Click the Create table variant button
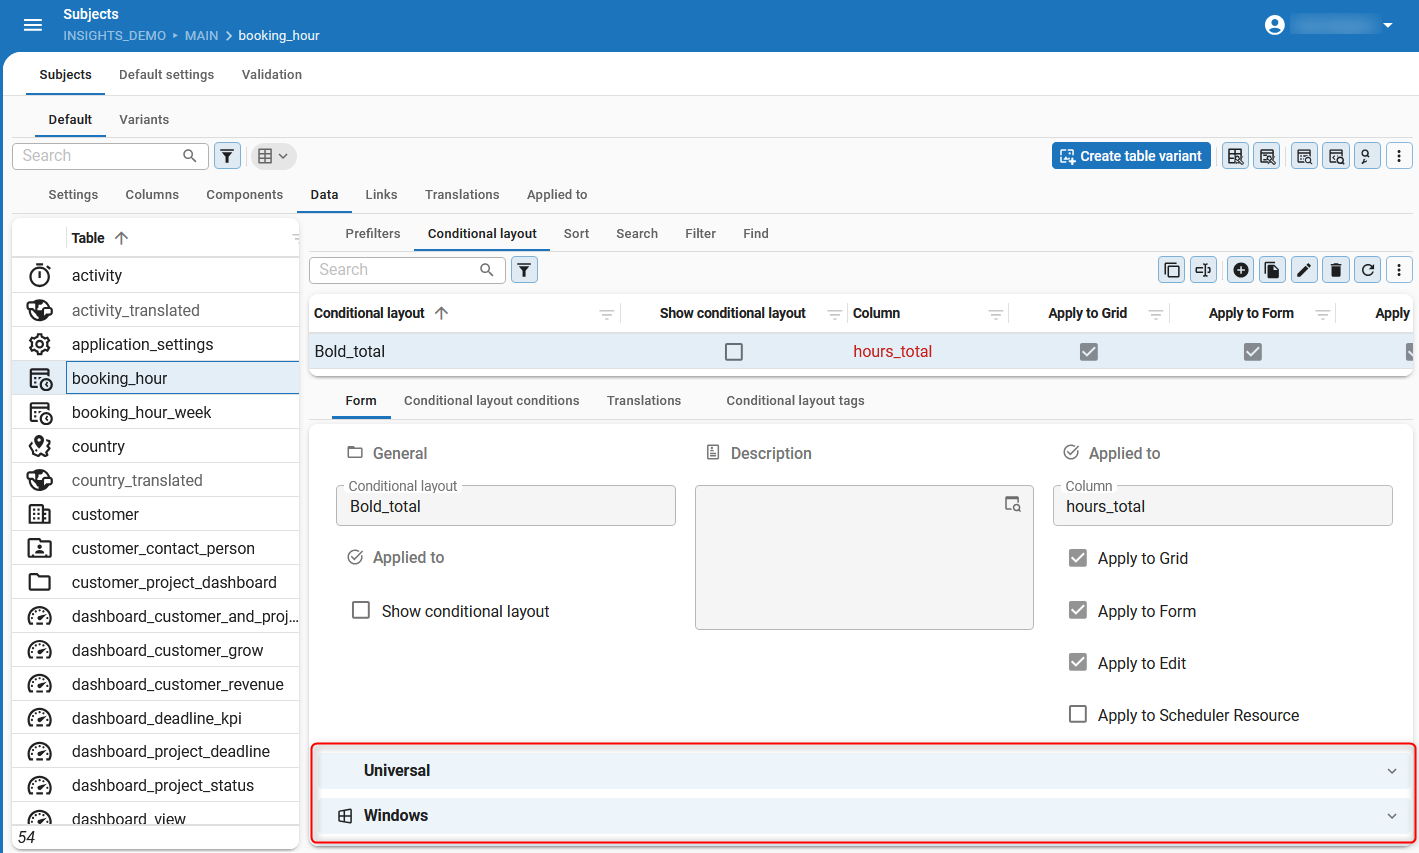Image resolution: width=1419 pixels, height=853 pixels. (1131, 156)
